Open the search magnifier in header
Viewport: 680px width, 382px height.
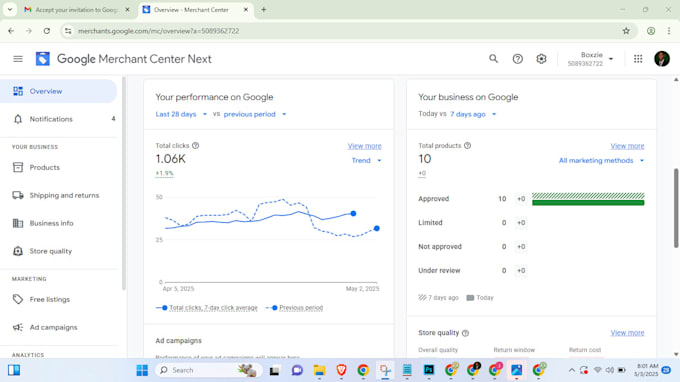pyautogui.click(x=494, y=59)
